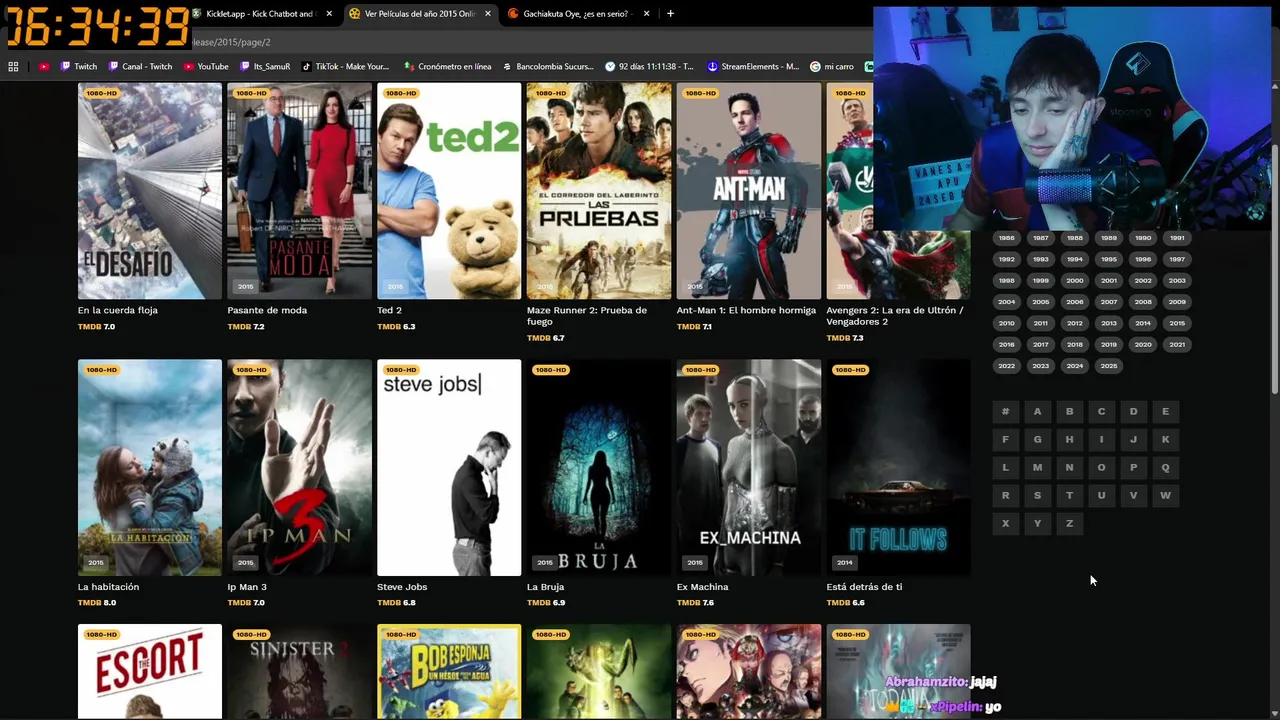The height and width of the screenshot is (720, 1280).
Task: Switch to the Gachiakuta tab
Action: coord(578,14)
